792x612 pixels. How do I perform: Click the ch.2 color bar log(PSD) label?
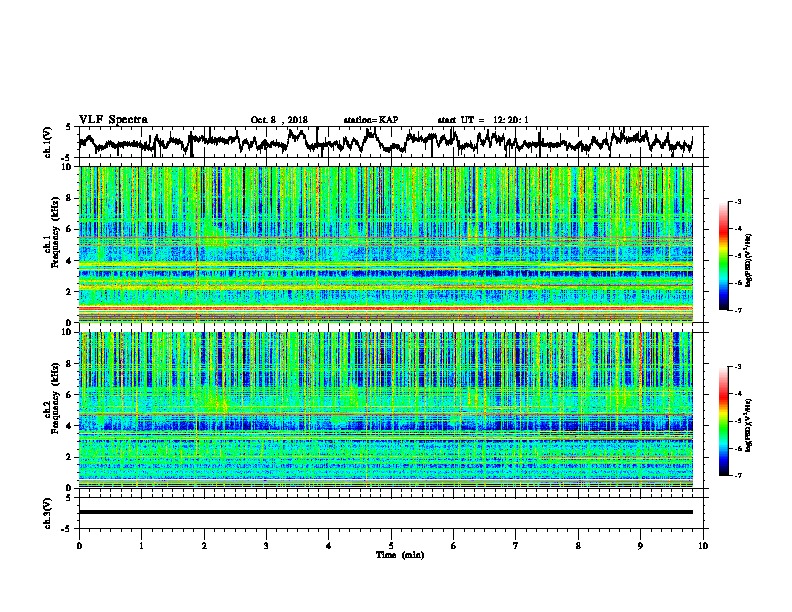click(x=749, y=425)
